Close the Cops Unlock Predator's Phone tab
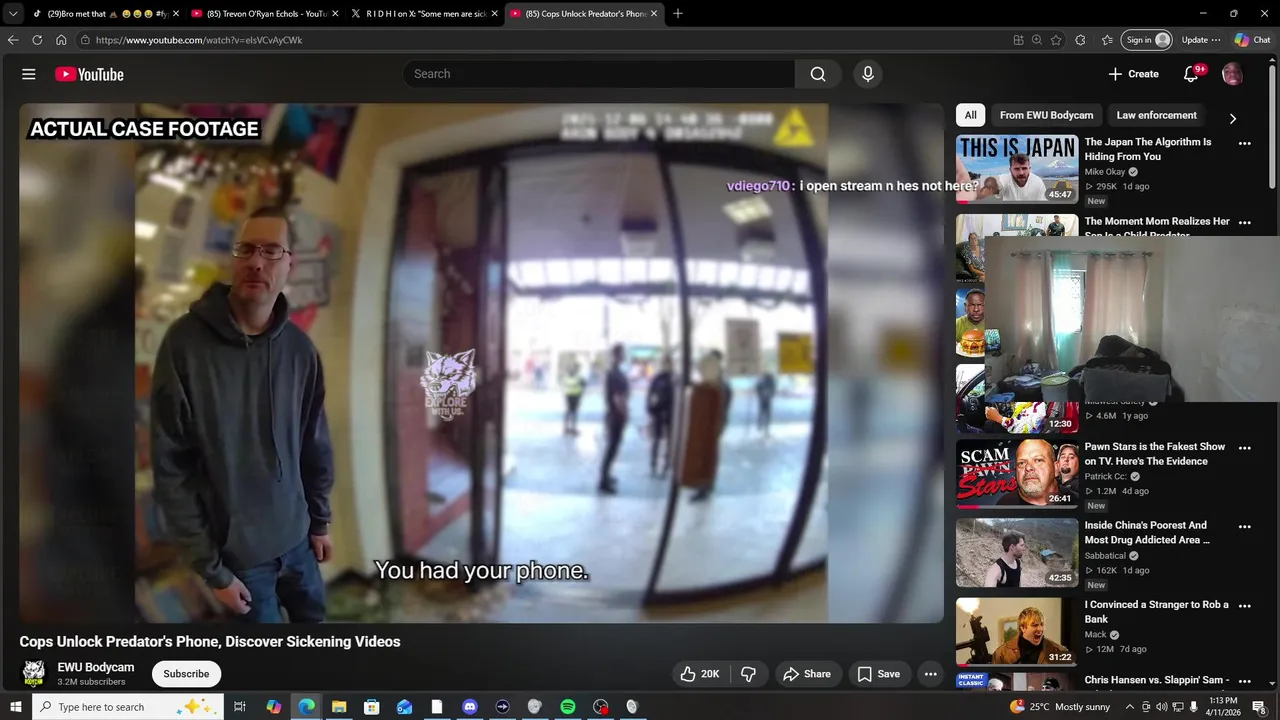This screenshot has width=1280, height=720. click(x=654, y=13)
